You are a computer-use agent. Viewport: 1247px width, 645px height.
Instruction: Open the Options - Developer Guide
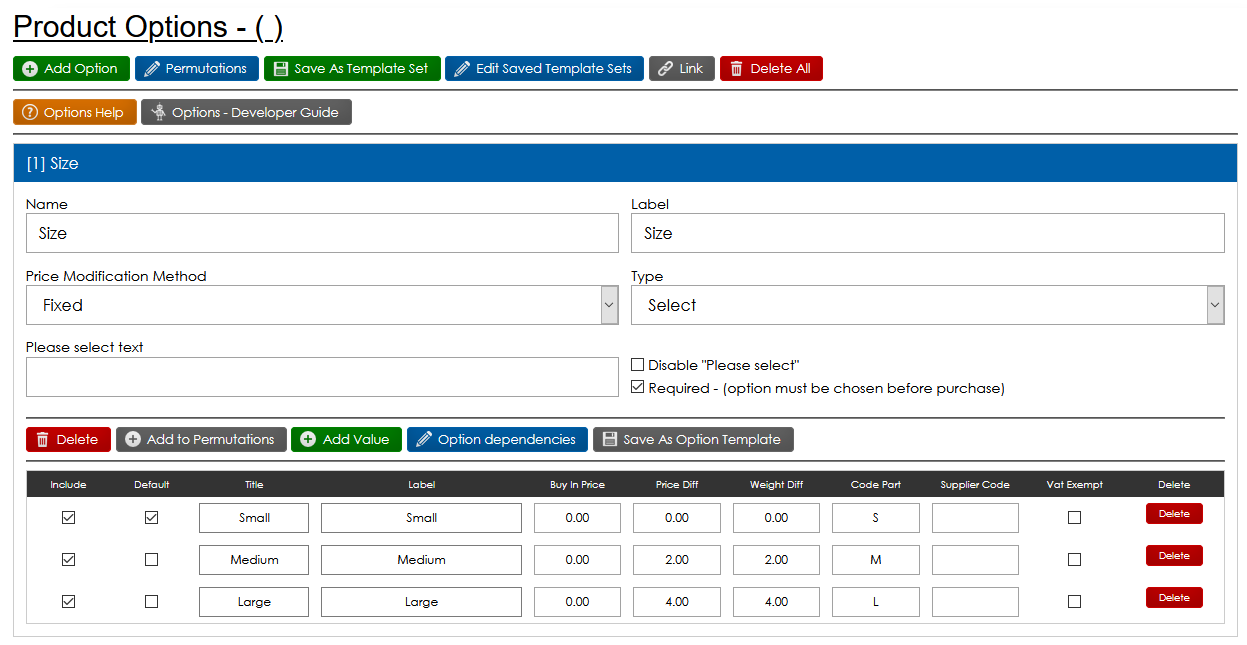(x=245, y=113)
